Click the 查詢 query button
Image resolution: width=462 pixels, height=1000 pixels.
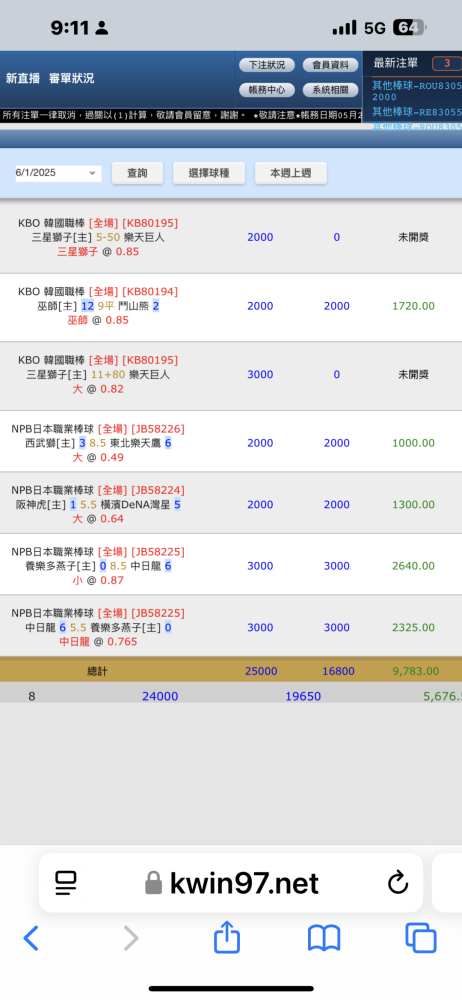click(x=137, y=173)
